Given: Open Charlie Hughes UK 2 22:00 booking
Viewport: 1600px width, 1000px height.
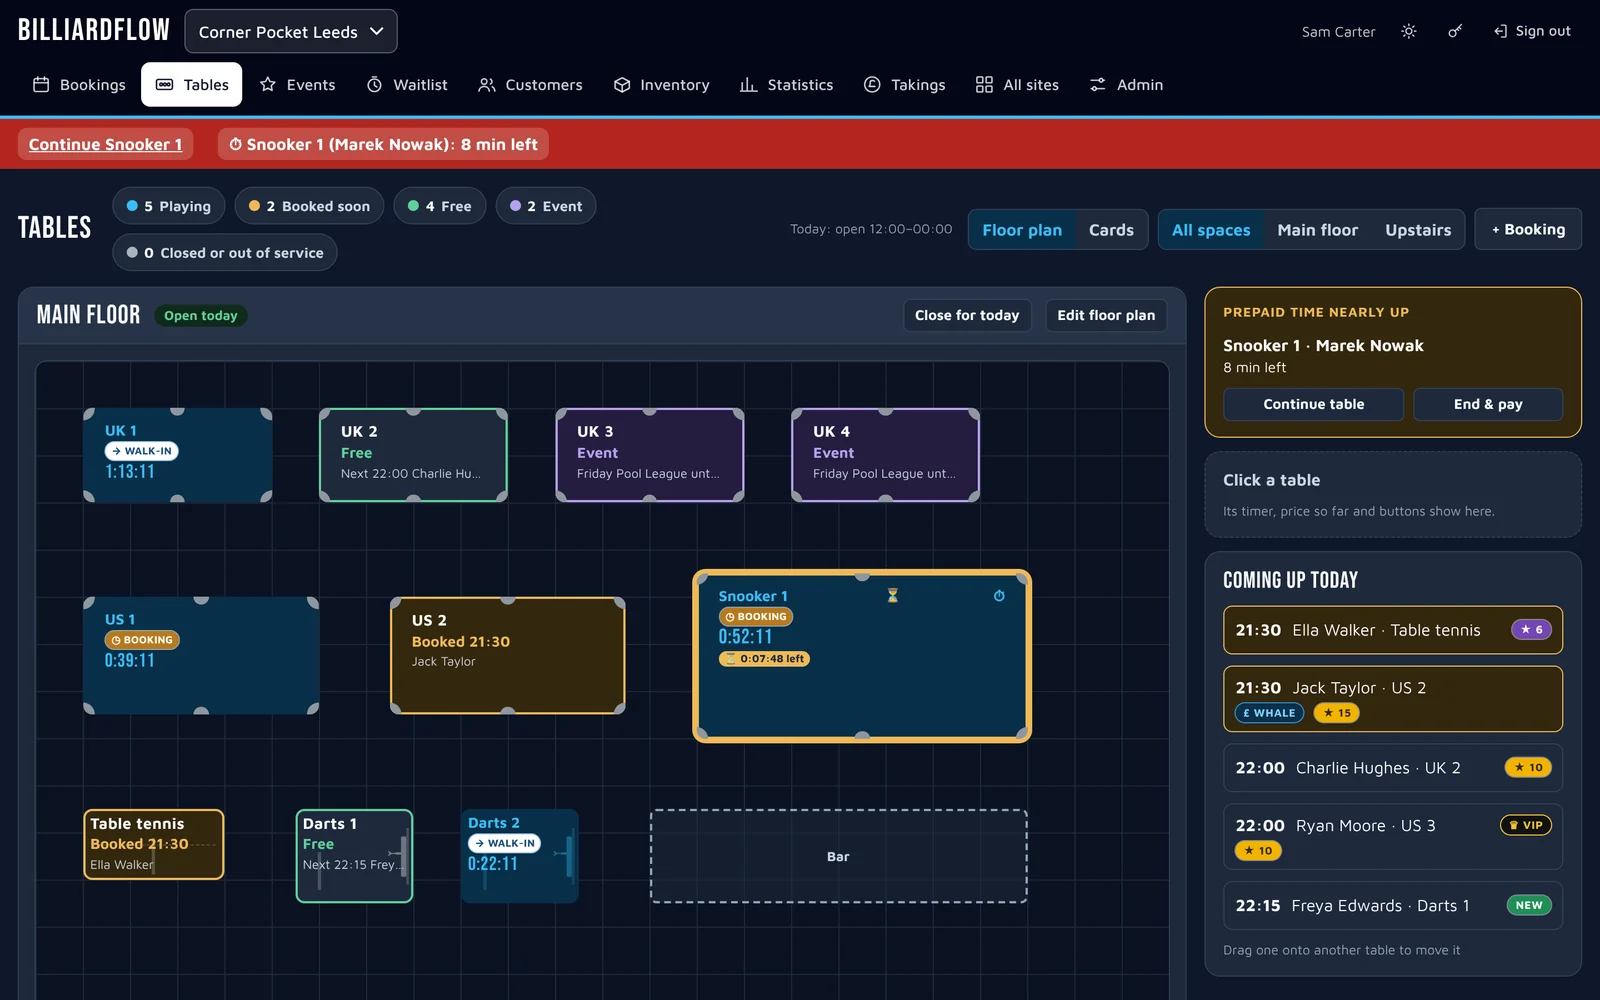Looking at the screenshot, I should 1393,768.
